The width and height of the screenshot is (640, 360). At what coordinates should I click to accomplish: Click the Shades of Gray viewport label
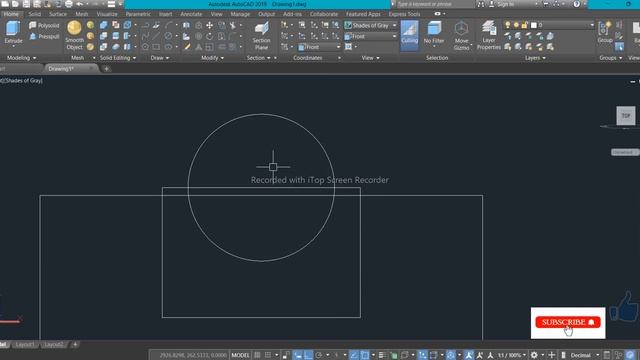point(22,80)
